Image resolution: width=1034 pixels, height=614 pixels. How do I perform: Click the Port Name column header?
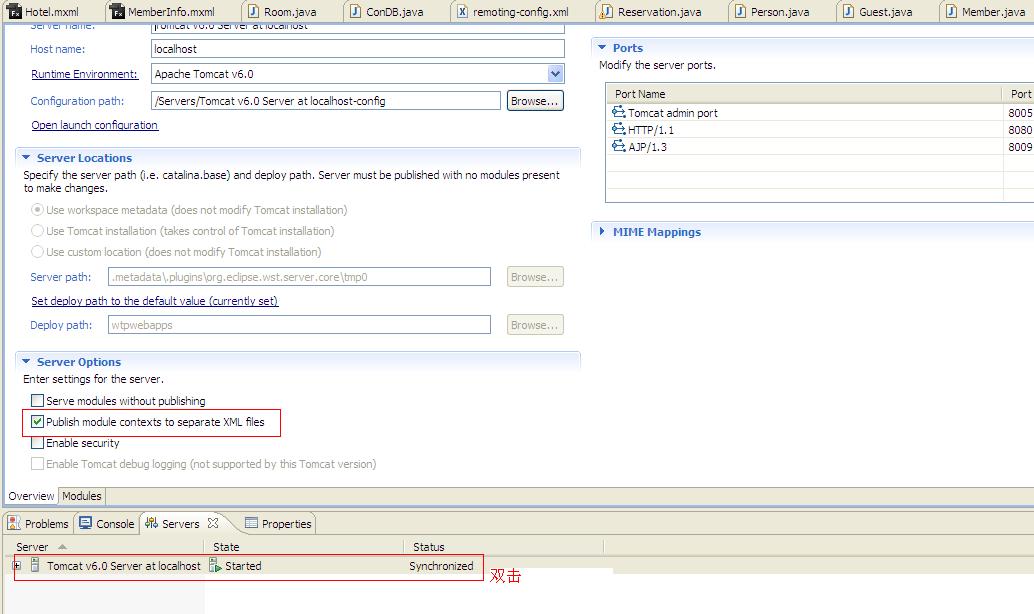pyautogui.click(x=803, y=94)
